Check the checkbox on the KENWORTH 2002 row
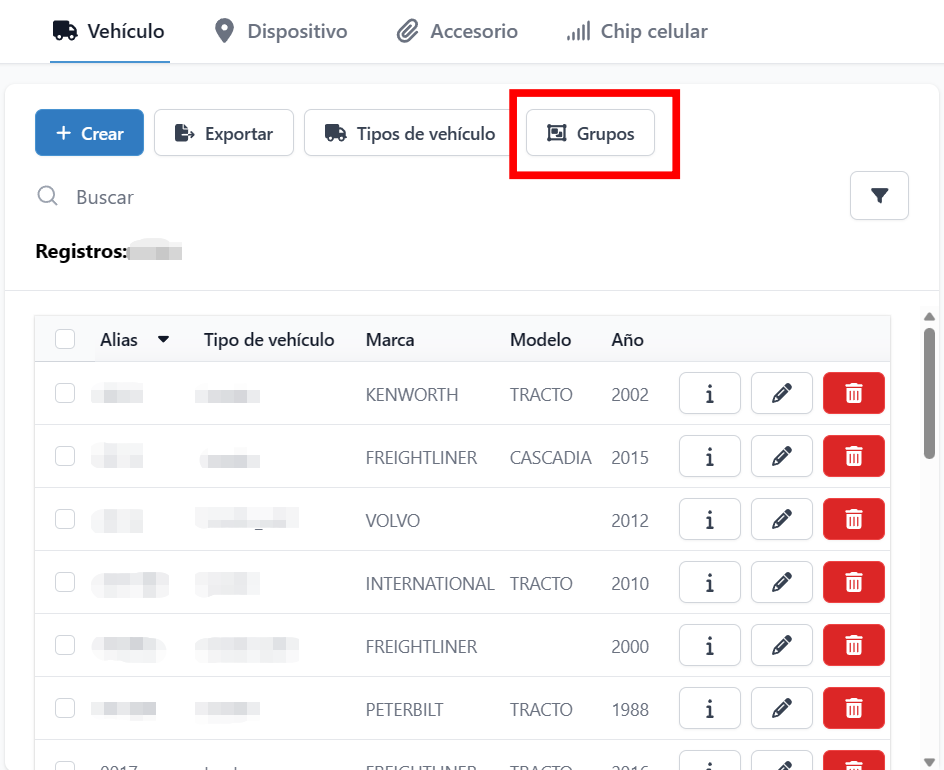Viewport: 944px width, 770px height. point(65,393)
